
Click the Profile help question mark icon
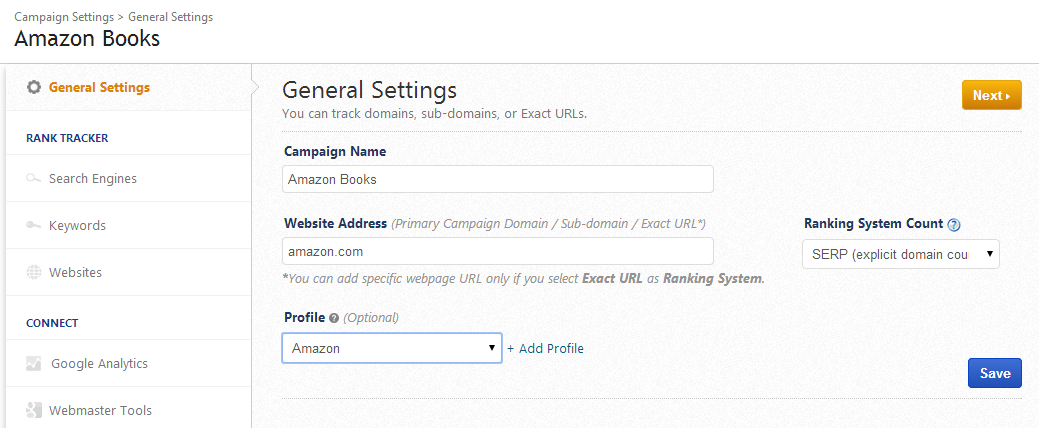point(334,318)
